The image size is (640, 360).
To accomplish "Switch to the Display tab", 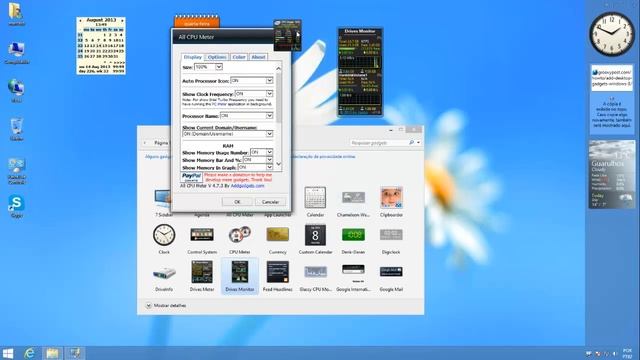I will 193,57.
